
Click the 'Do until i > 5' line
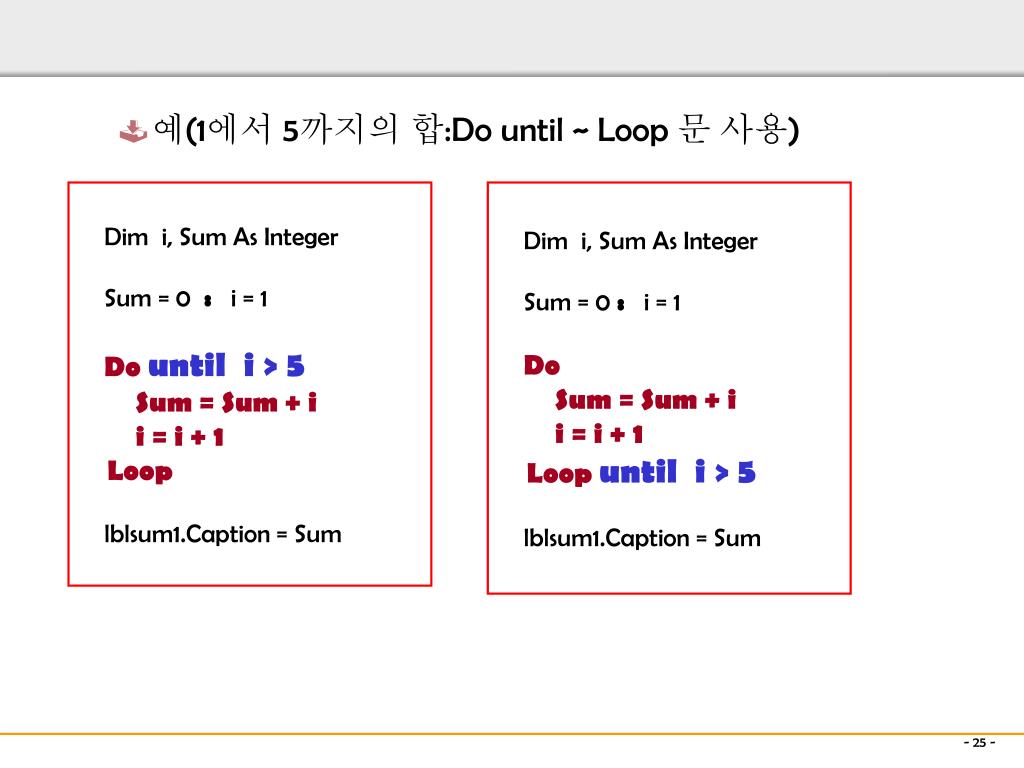[204, 366]
